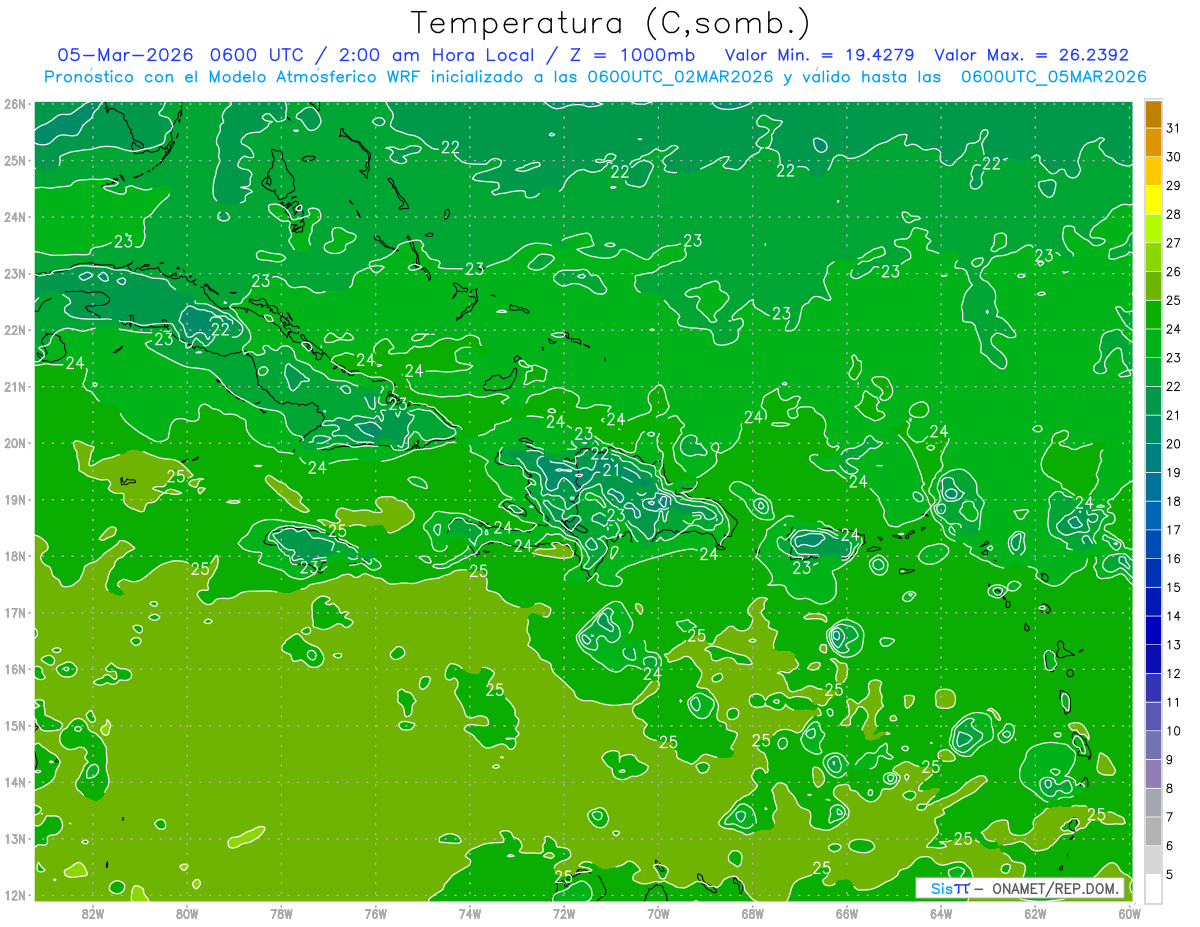
Task: Click longitude axis label "76W"
Action: click(376, 913)
